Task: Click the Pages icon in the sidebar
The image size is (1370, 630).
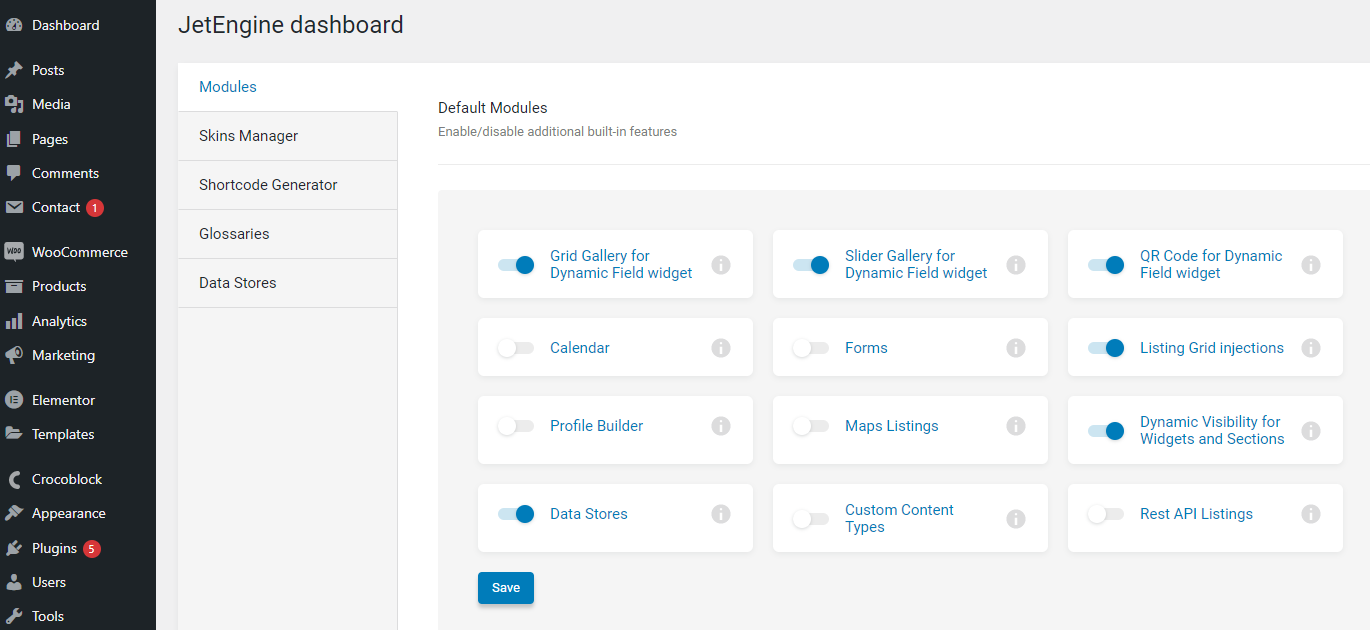Action: pos(14,139)
